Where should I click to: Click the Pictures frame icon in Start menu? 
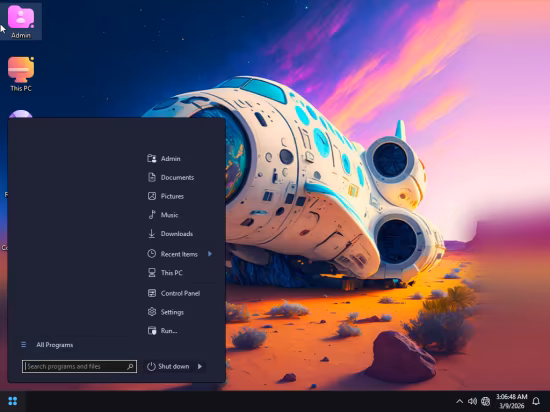[x=152, y=196]
